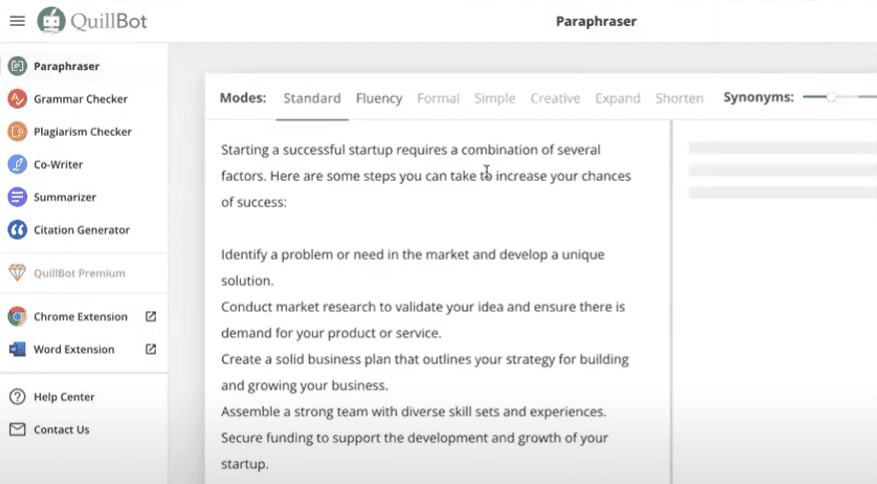Viewport: 877px width, 484px height.
Task: Open the Citation Generator quote icon
Action: pos(17,230)
